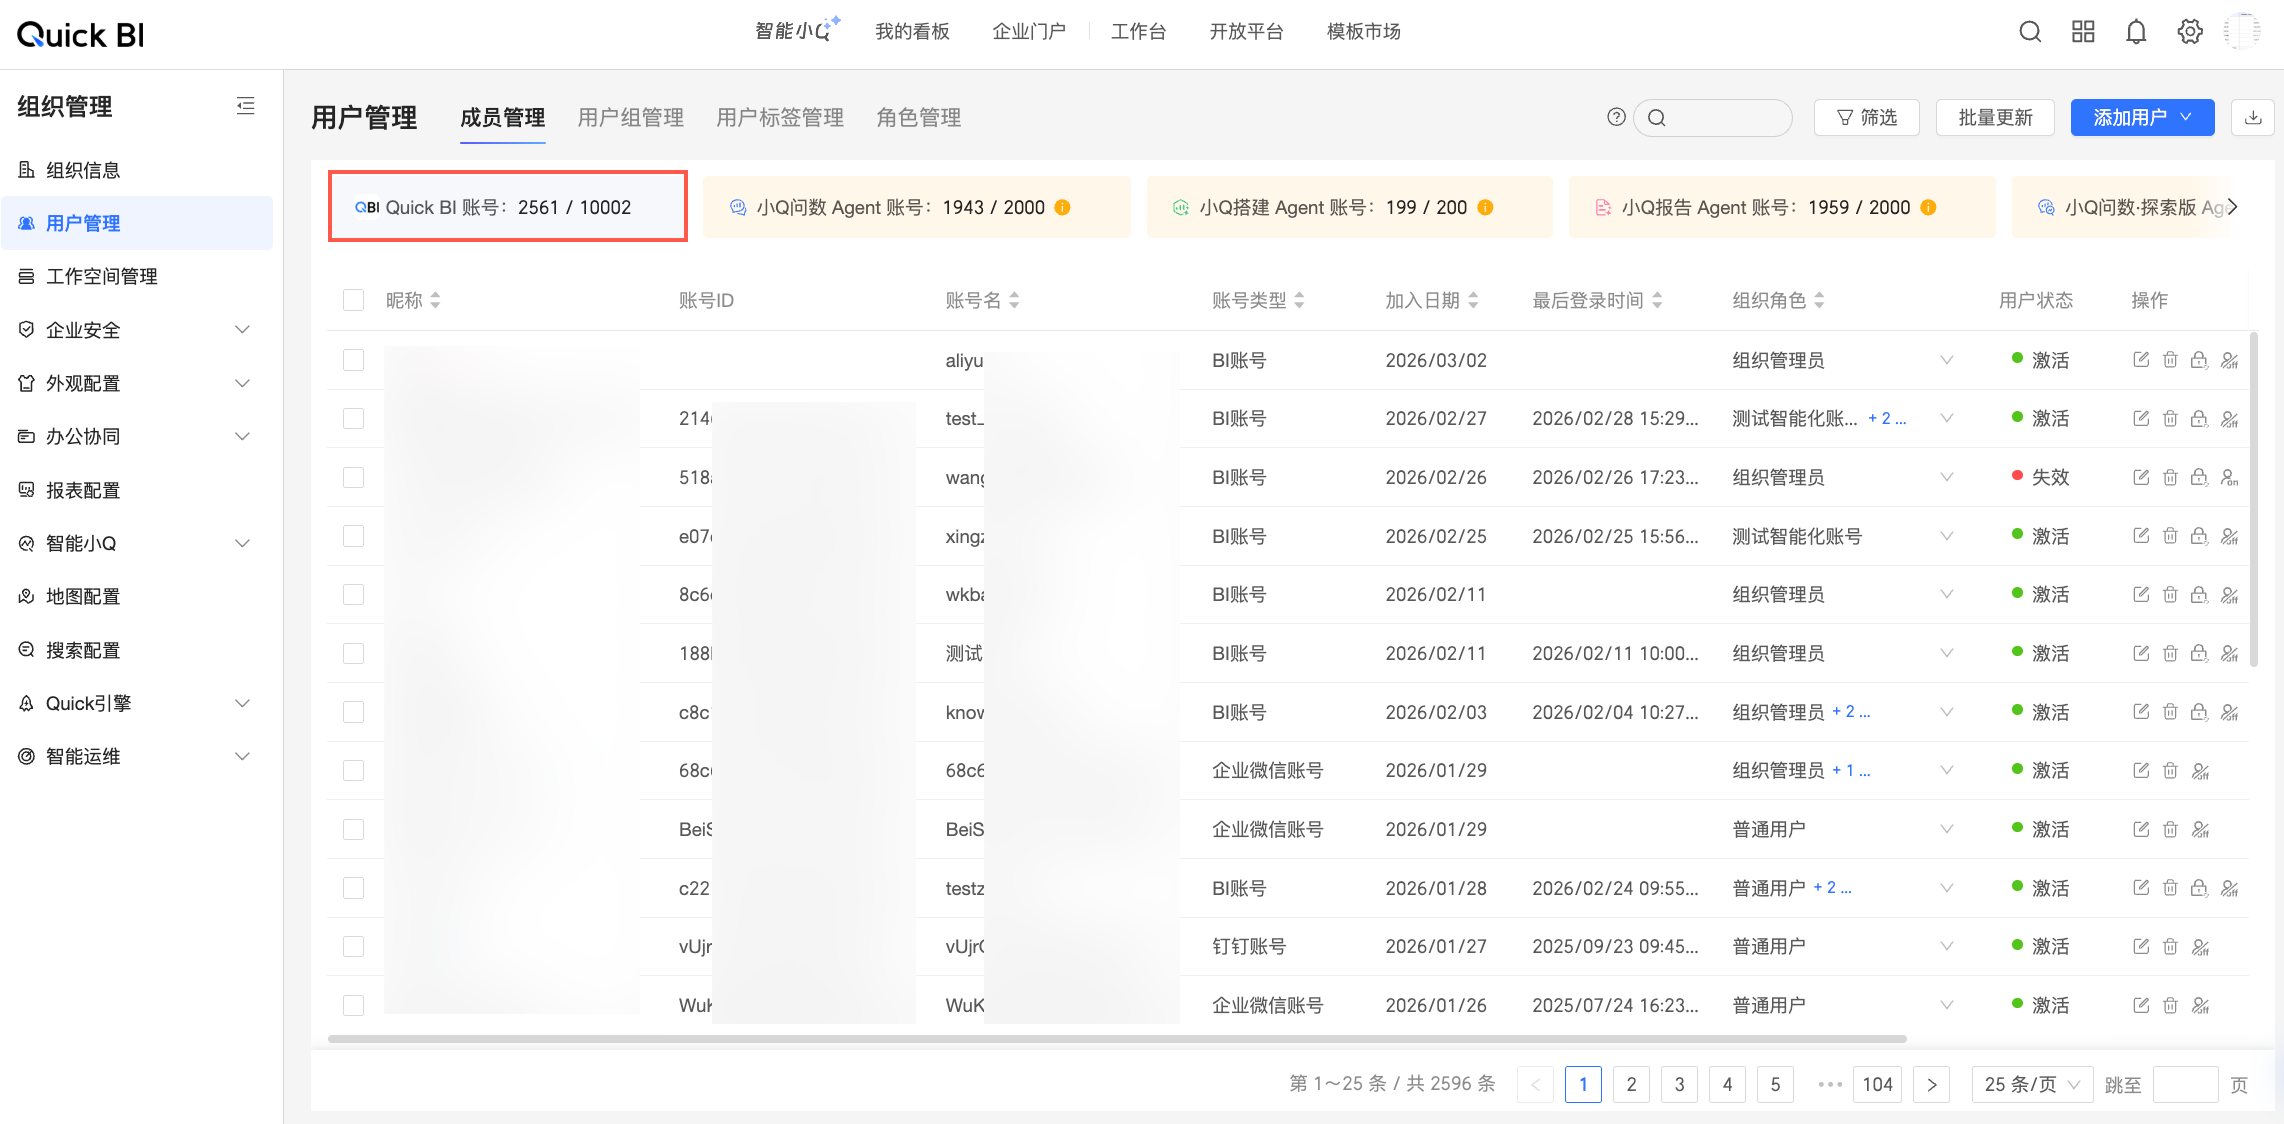Open 我的看板 in top navigation
The height and width of the screenshot is (1124, 2284).
[x=911, y=32]
